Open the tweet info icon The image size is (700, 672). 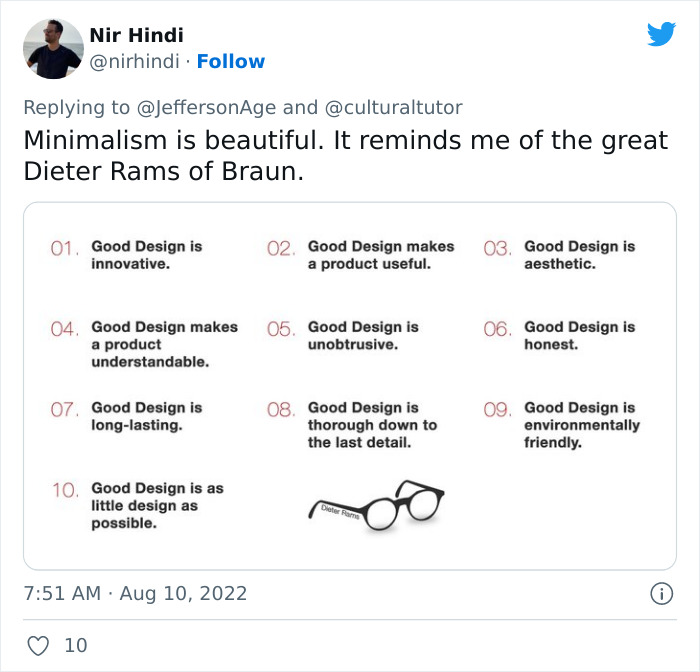pyautogui.click(x=661, y=593)
